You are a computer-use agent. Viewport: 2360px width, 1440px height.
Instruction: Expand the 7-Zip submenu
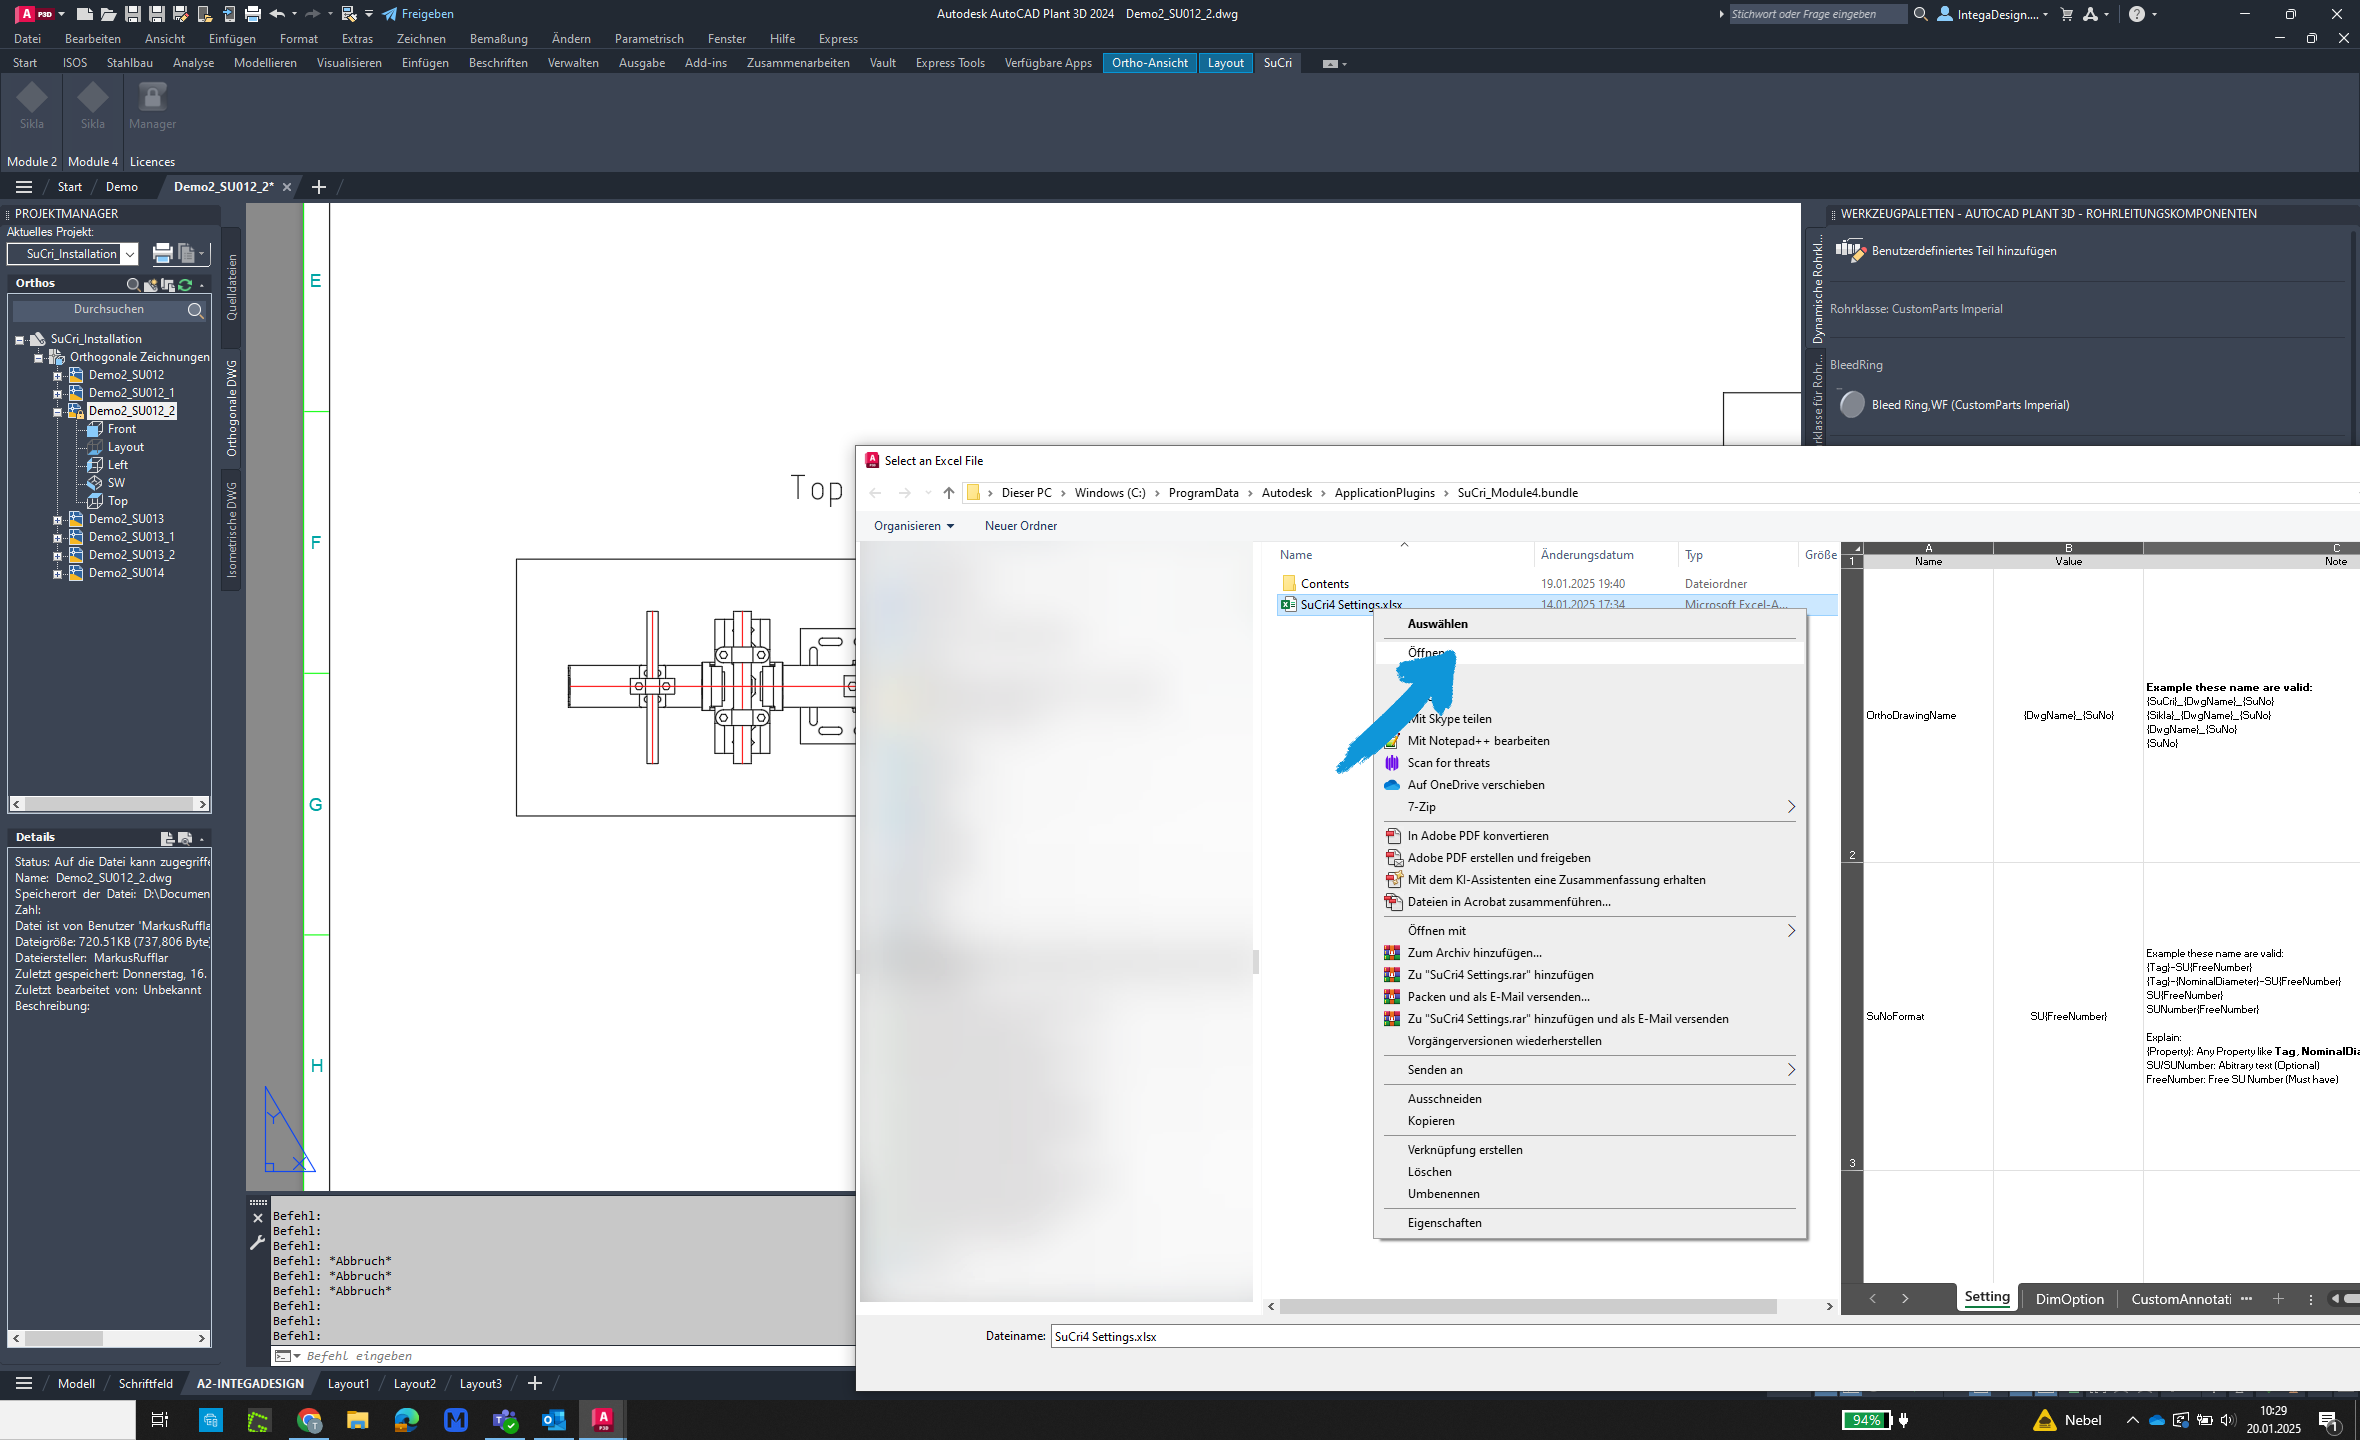point(1589,807)
